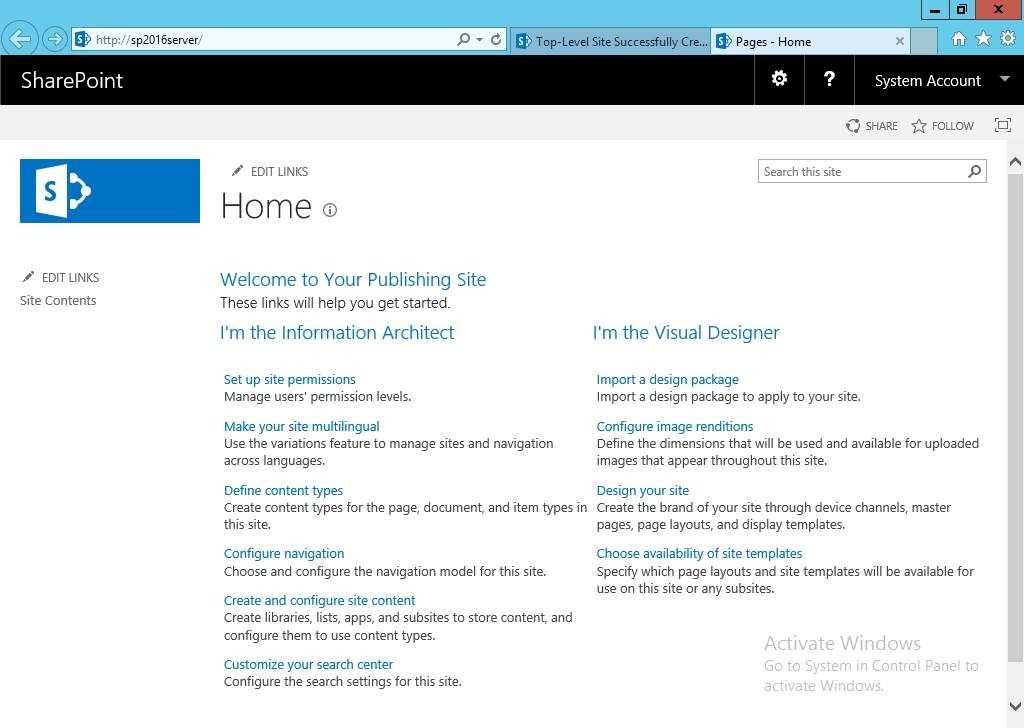This screenshot has height=728, width=1024.
Task: Close the Pages - Home tab
Action: [x=899, y=41]
